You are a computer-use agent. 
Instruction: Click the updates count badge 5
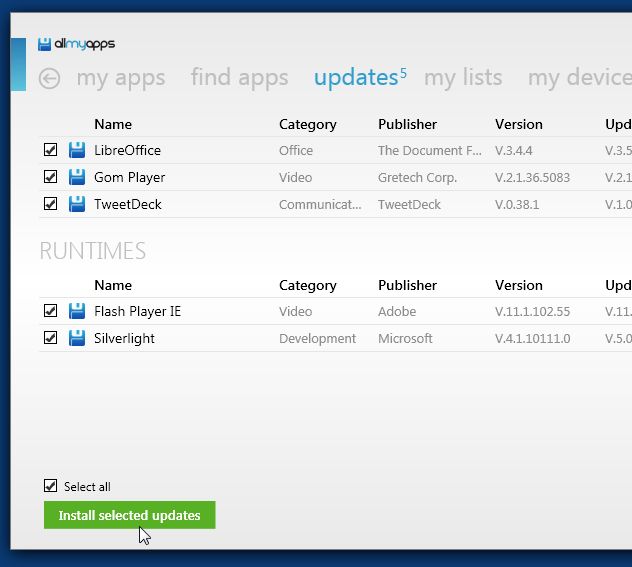click(x=403, y=72)
